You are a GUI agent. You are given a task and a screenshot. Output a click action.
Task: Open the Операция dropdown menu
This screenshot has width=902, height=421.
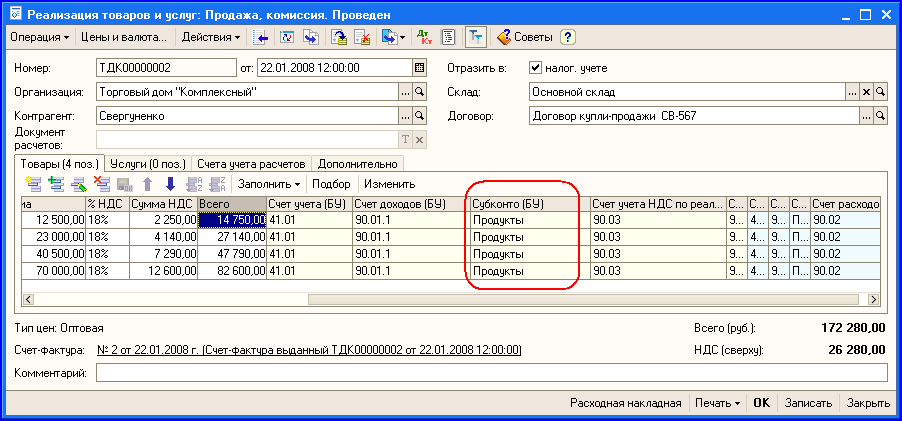(40, 37)
